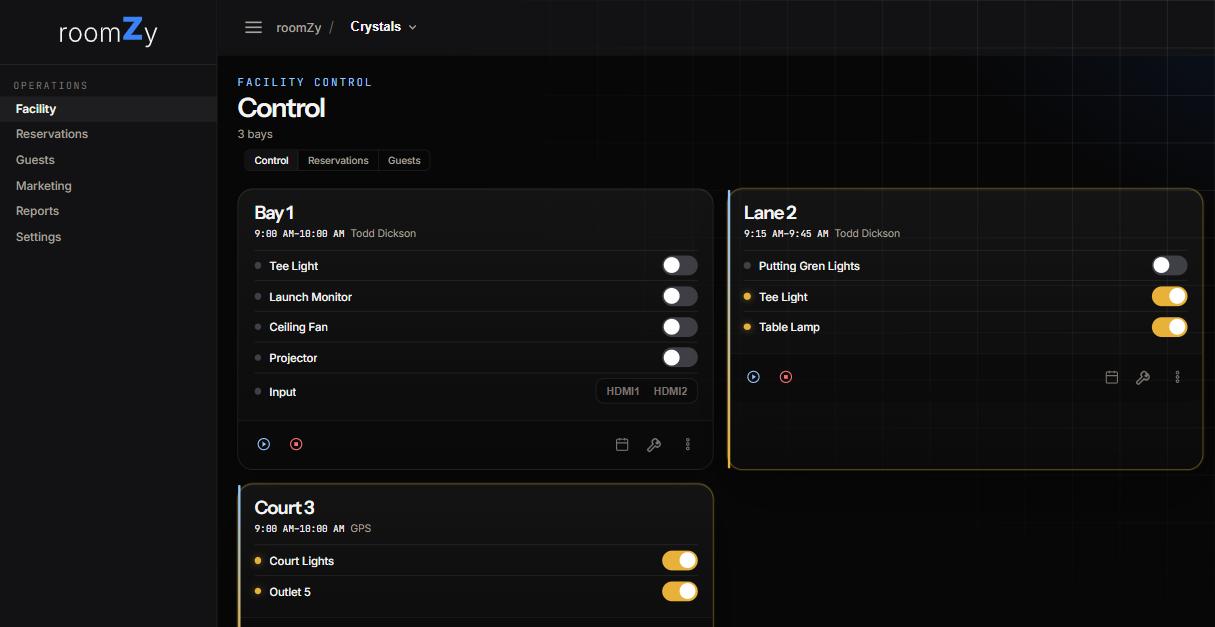The height and width of the screenshot is (627, 1215).
Task: Select HDMI1 input for Bay 1
Action: coord(623,391)
